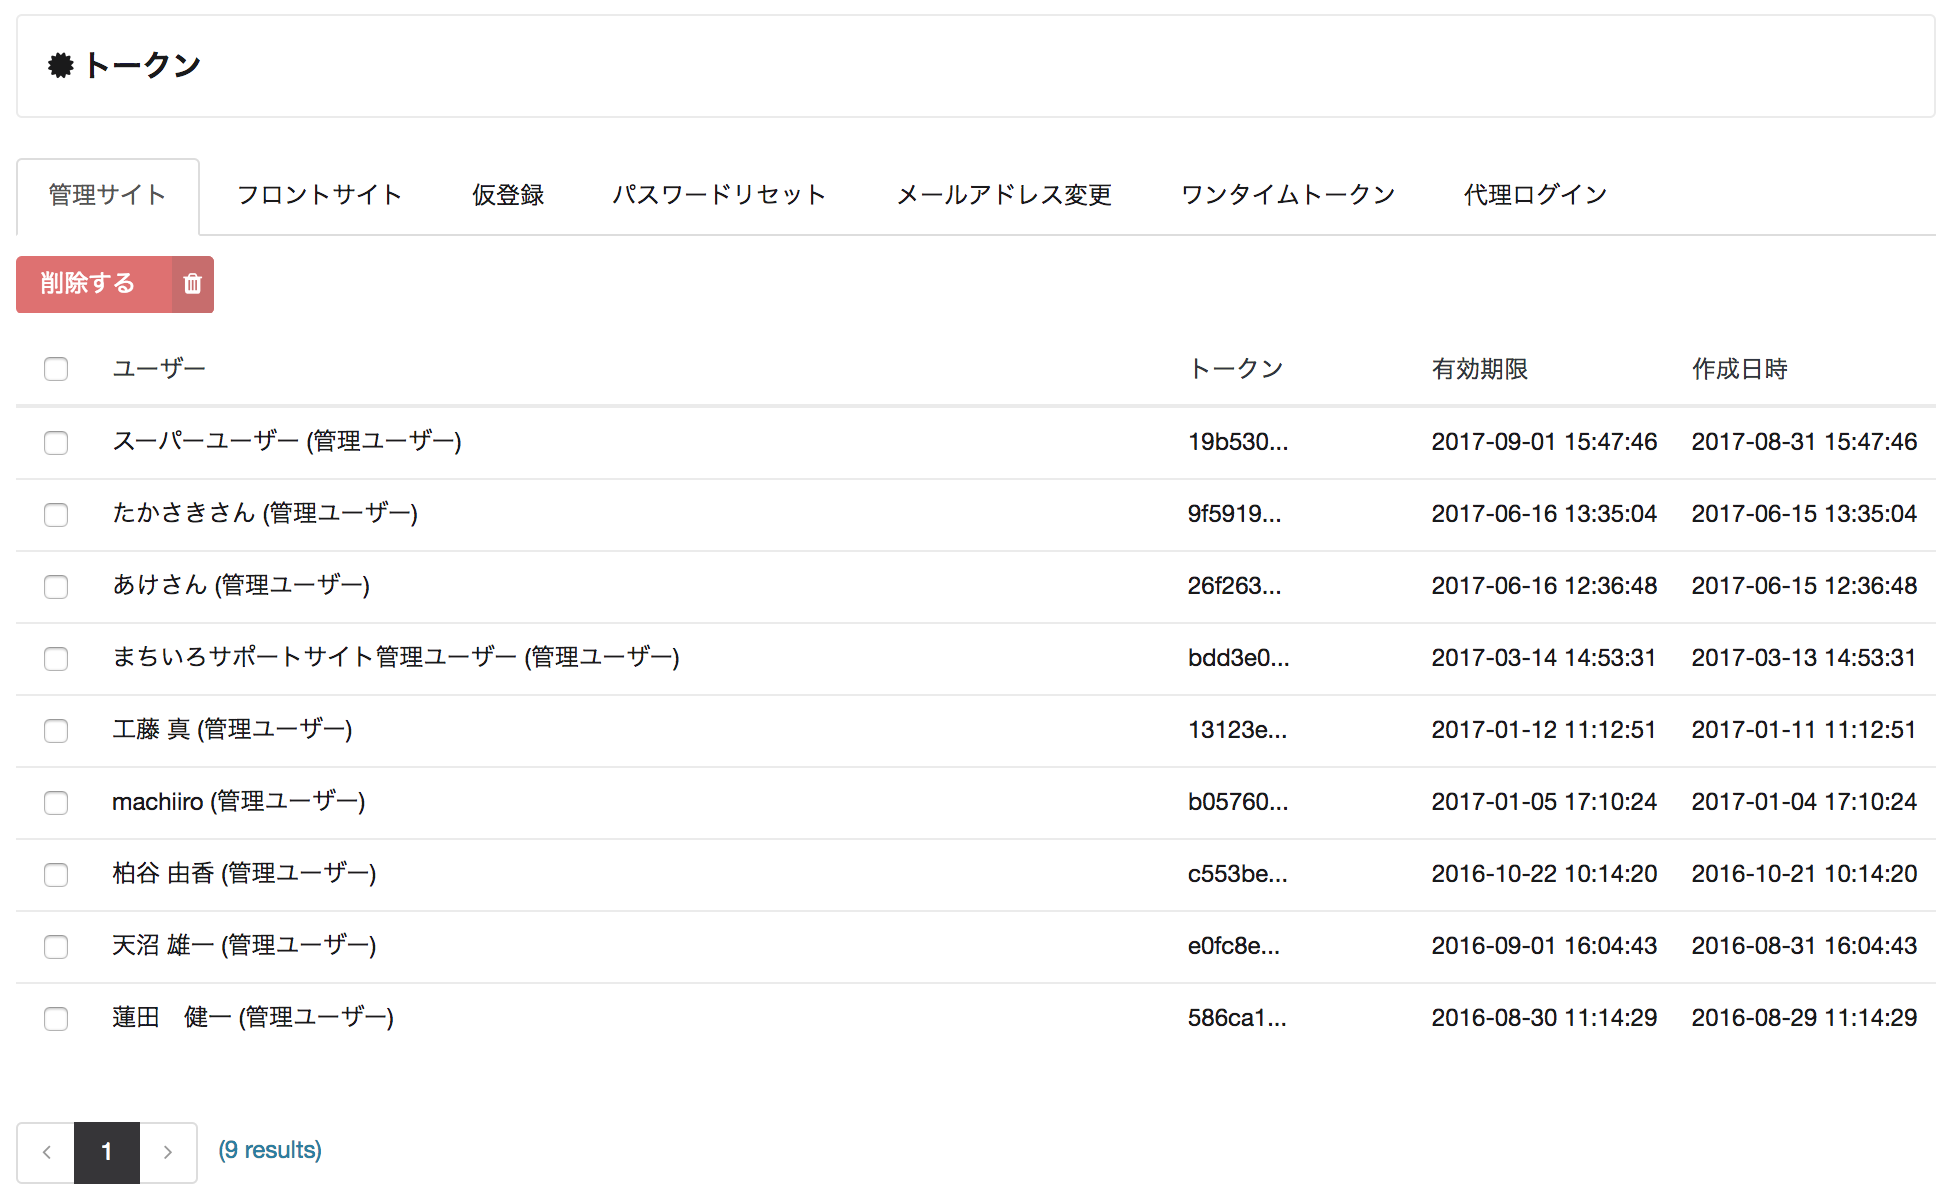
Task: Click the (9 results) text
Action: 270,1151
